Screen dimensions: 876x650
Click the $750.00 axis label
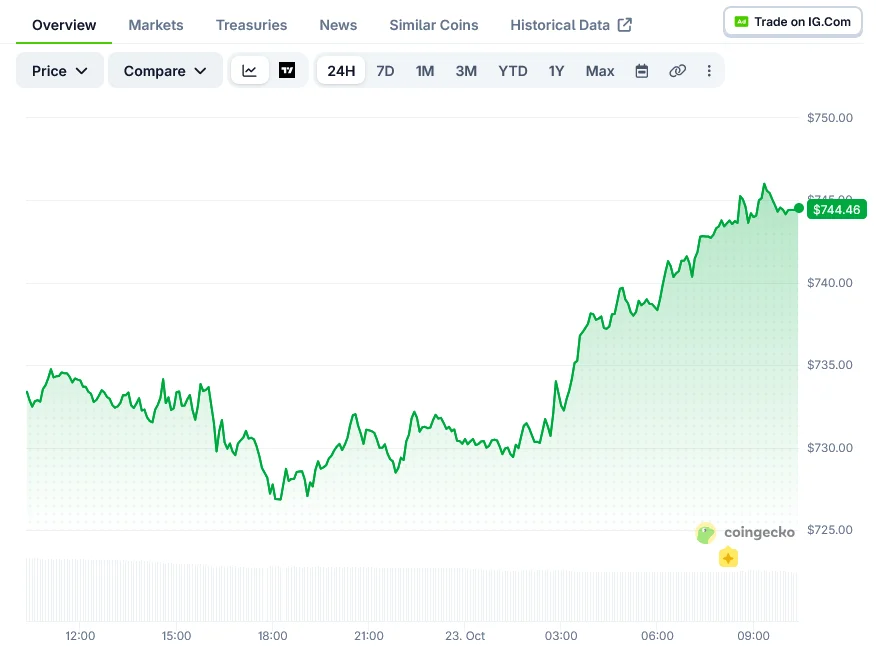click(830, 118)
